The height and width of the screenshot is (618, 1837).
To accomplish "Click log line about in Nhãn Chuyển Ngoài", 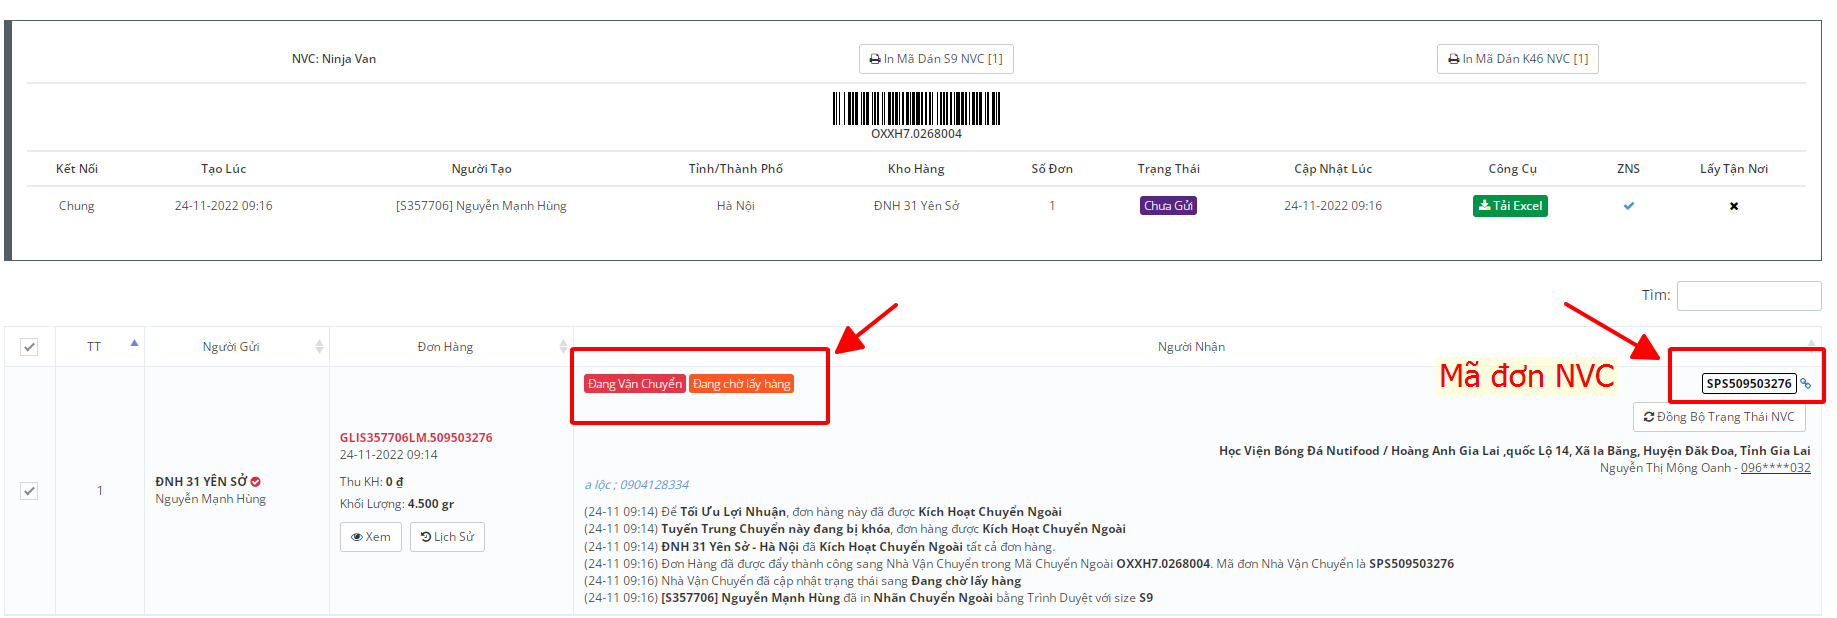I will pos(868,598).
